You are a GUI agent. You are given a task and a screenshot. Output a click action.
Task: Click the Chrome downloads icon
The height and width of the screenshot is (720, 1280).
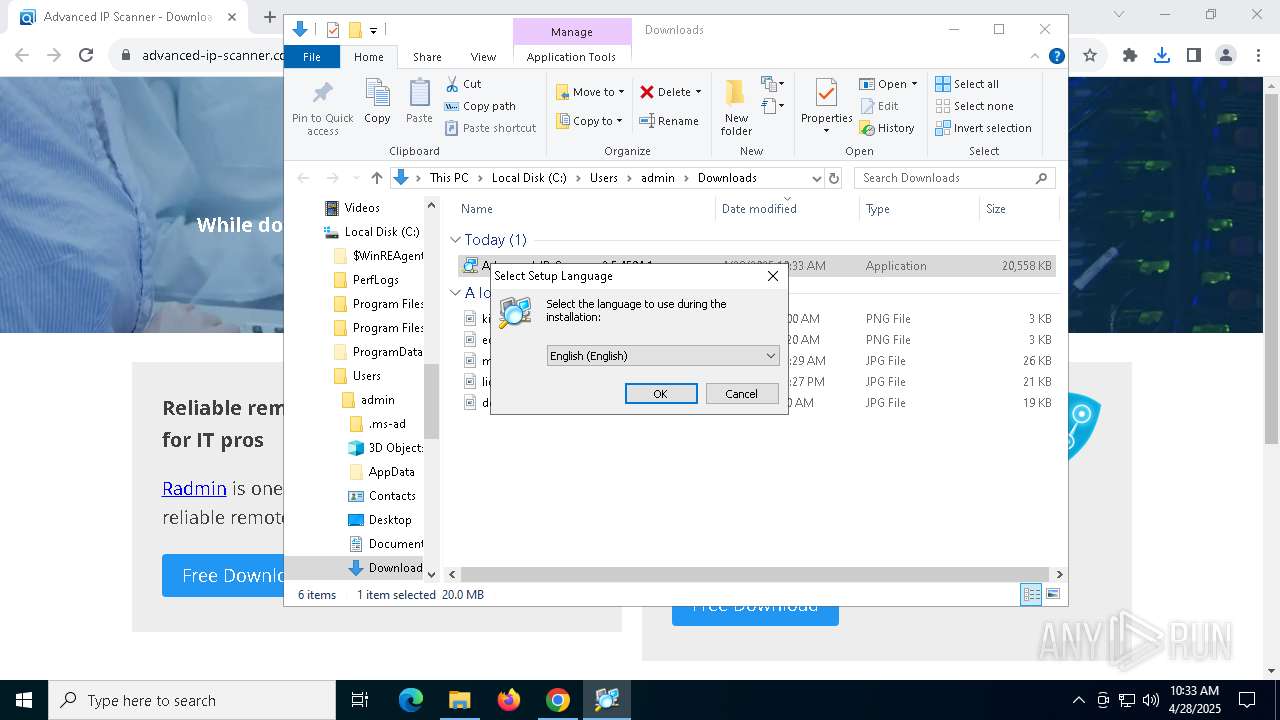(1162, 55)
